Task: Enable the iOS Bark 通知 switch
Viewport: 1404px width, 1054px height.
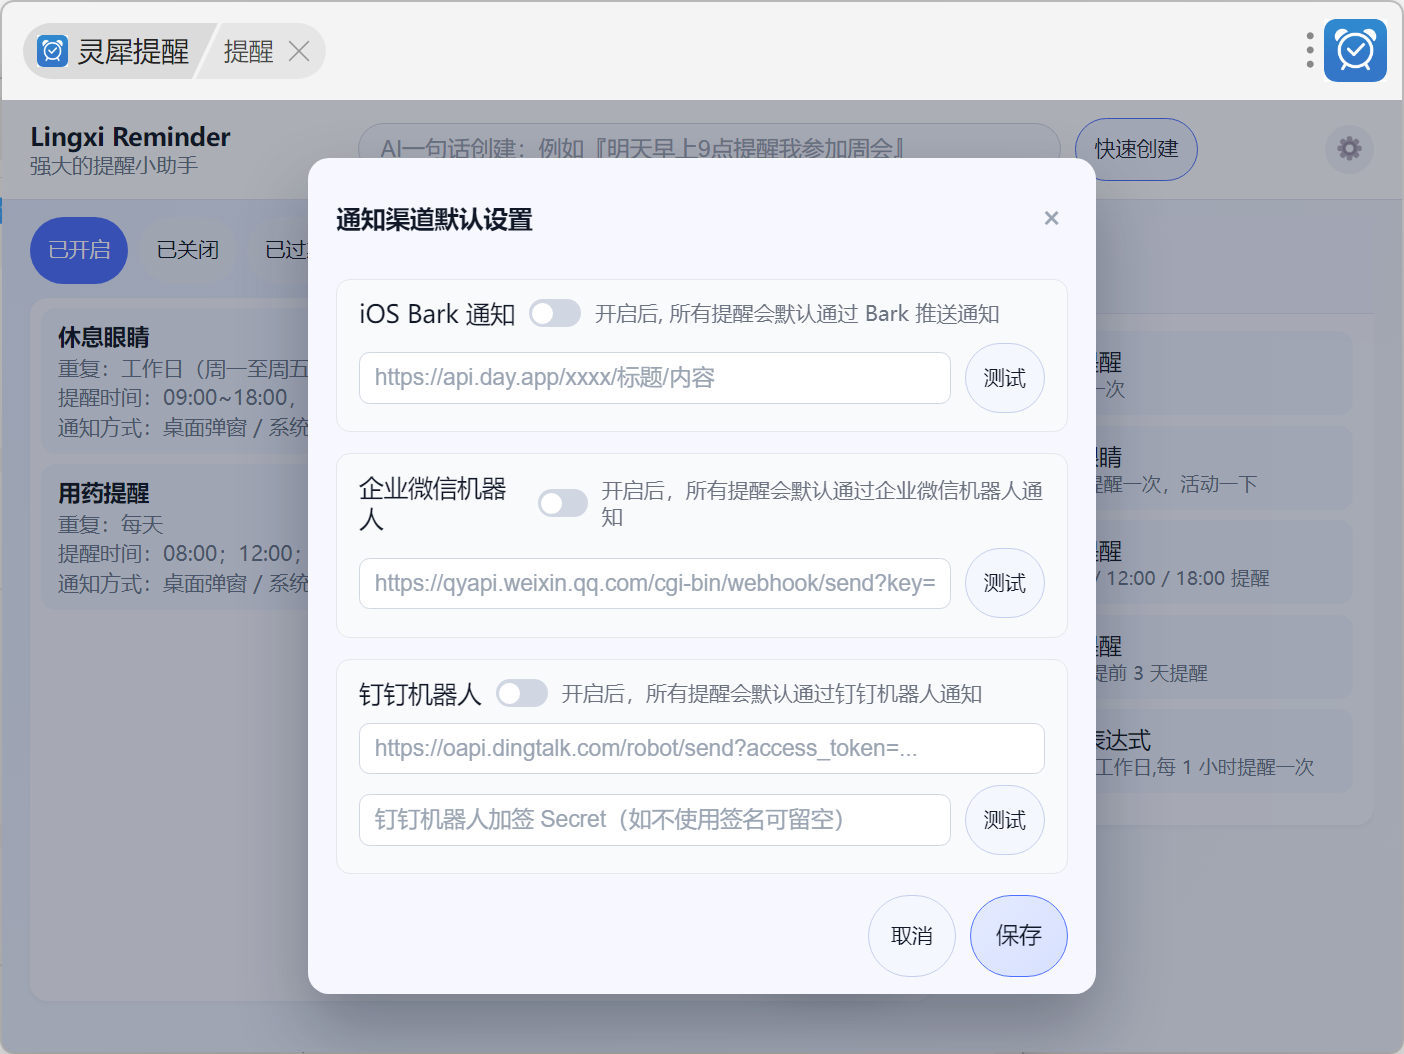Action: [x=555, y=314]
